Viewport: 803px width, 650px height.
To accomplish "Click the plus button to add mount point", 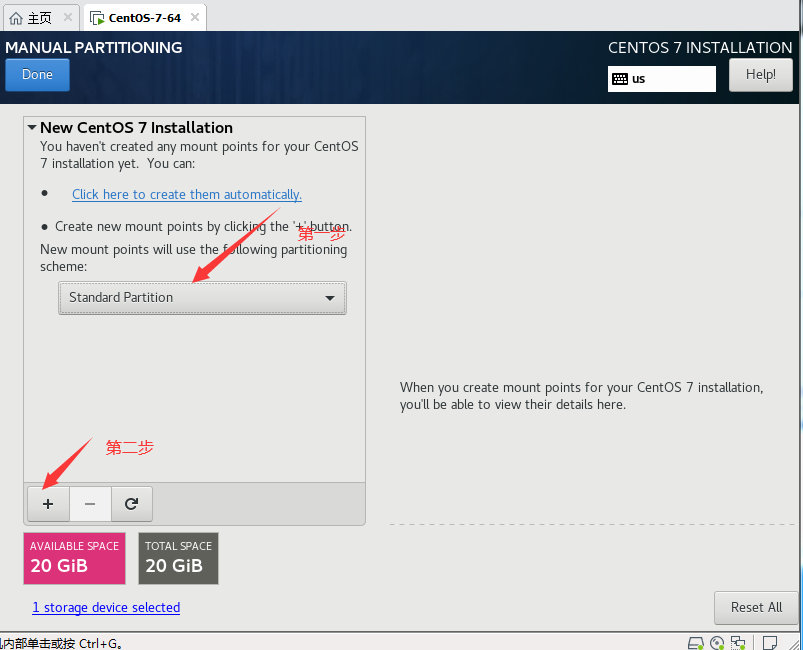I will (48, 504).
